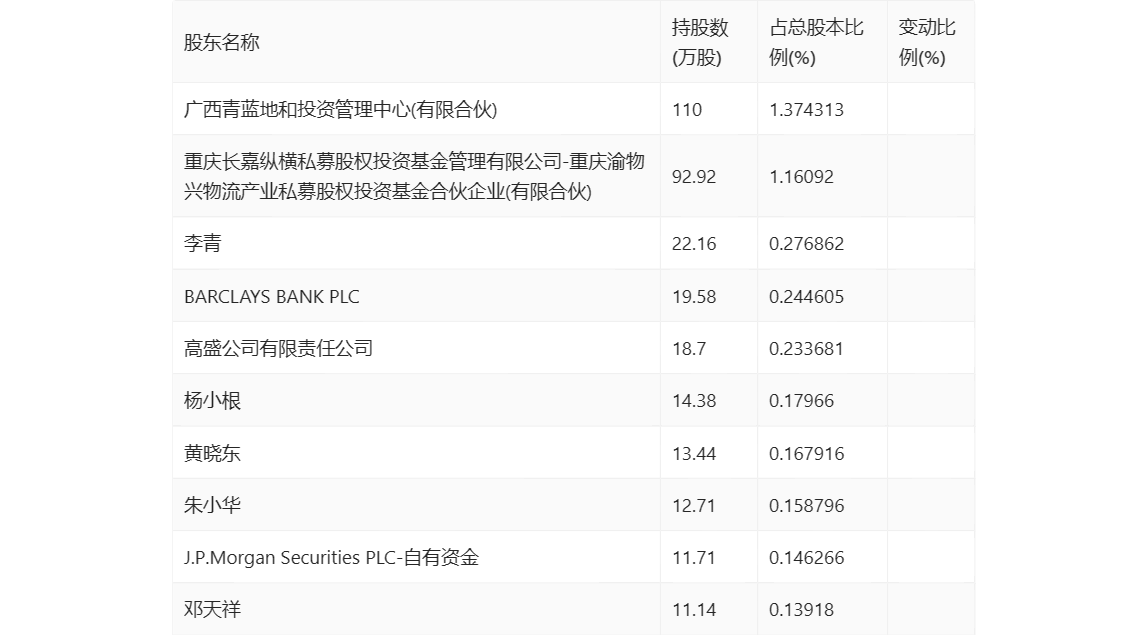Click the 1.374313 percentage cell

(806, 109)
